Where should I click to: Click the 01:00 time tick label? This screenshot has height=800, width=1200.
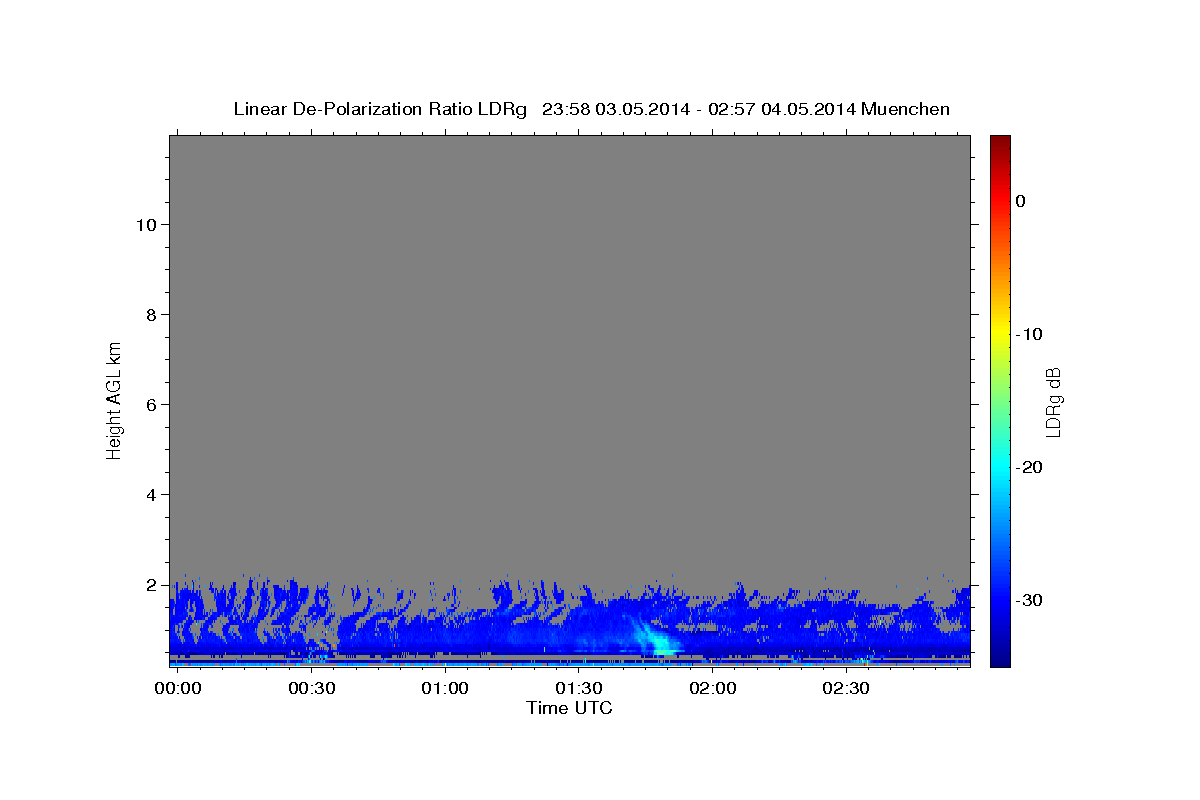tap(444, 690)
